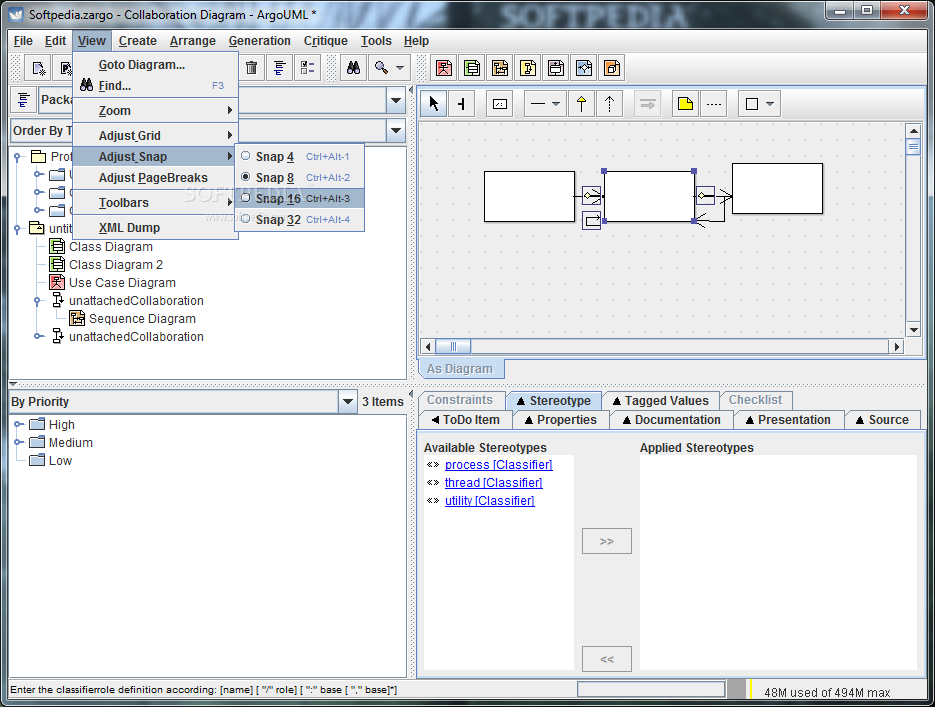Create a new Deployment diagram toolbar icon

[x=612, y=68]
